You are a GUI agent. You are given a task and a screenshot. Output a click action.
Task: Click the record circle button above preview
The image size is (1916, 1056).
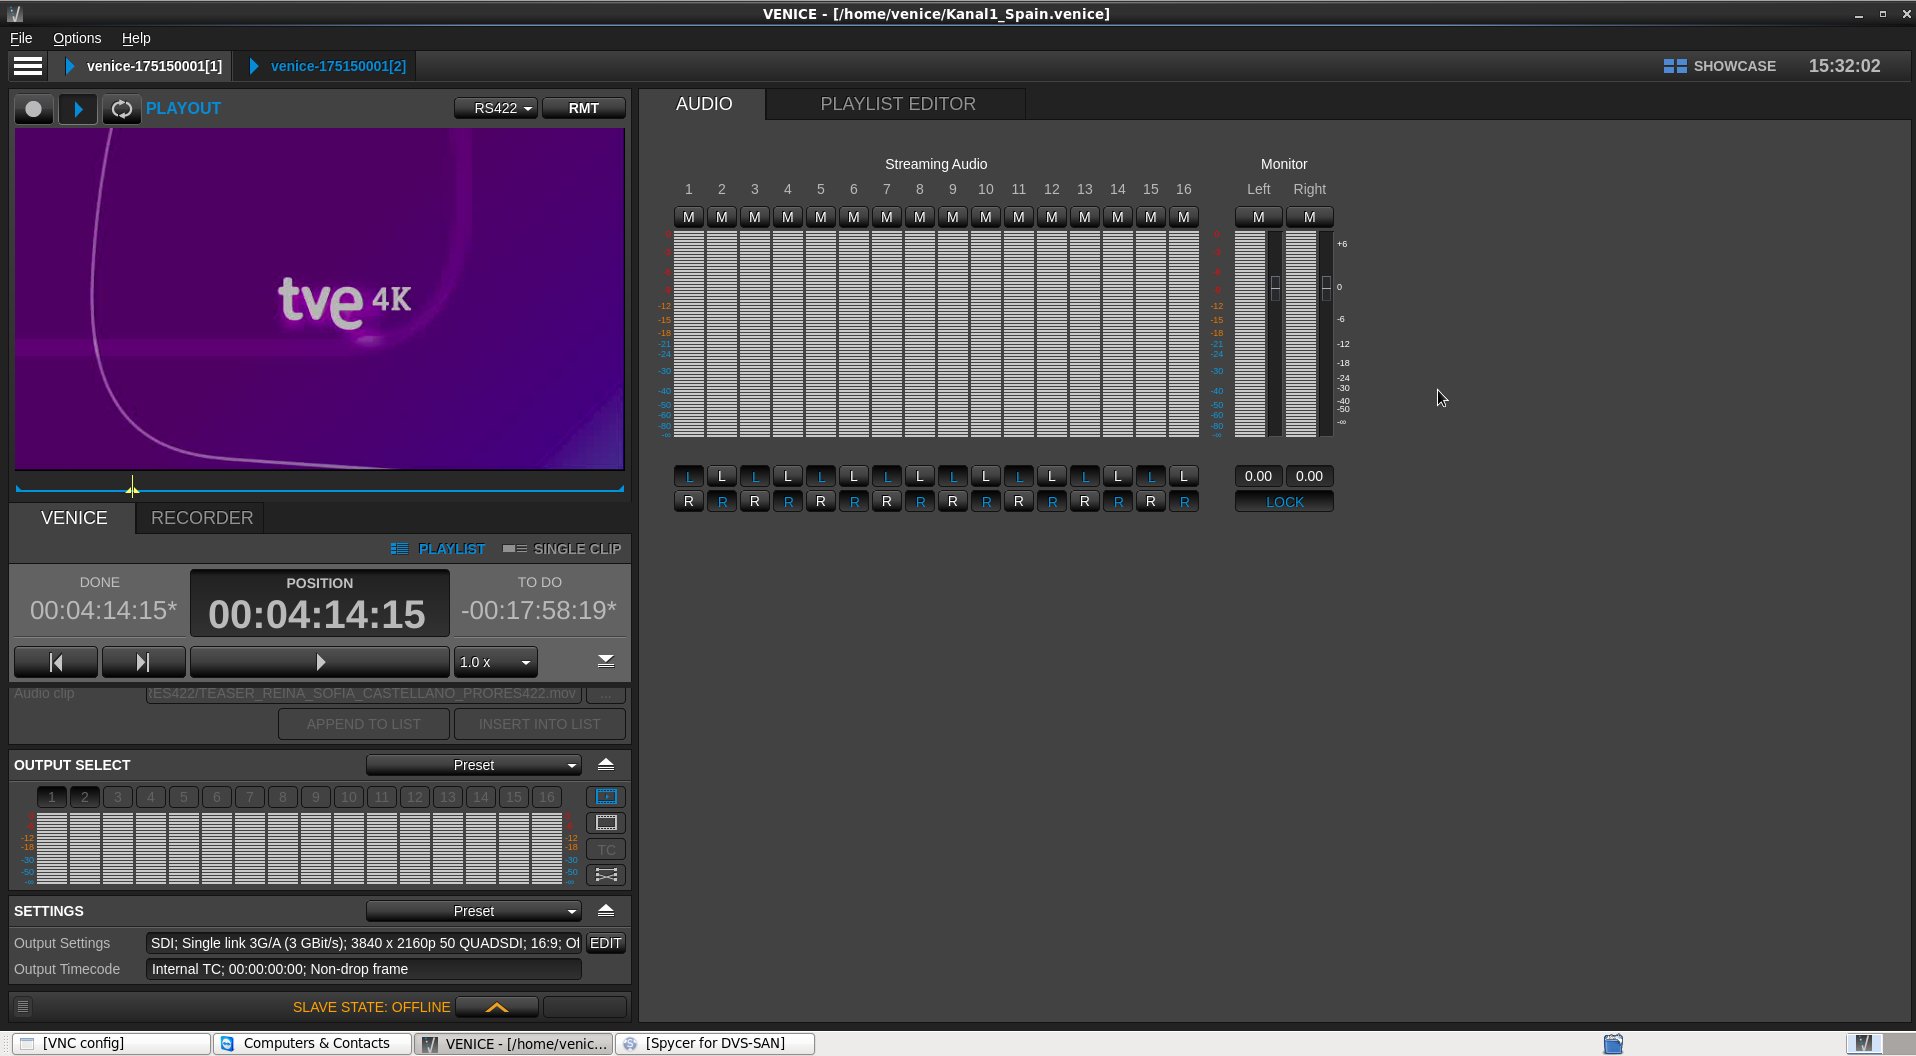[34, 109]
